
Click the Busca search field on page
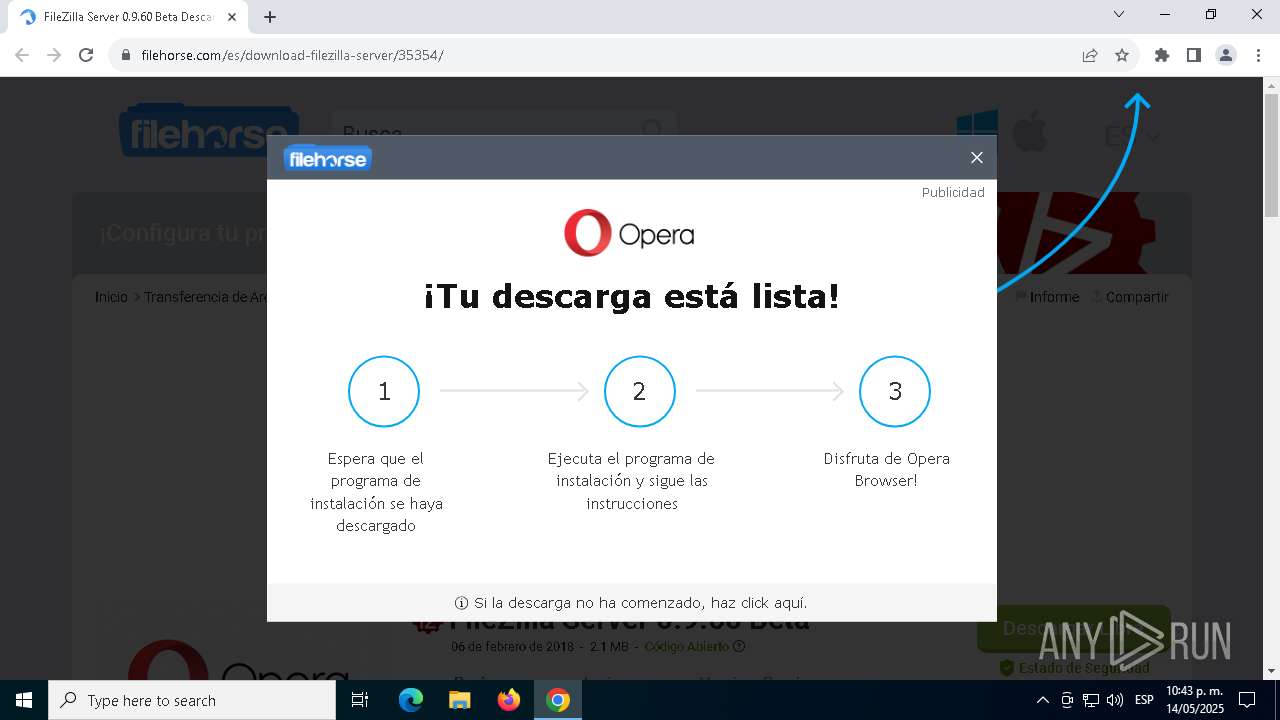click(x=504, y=132)
